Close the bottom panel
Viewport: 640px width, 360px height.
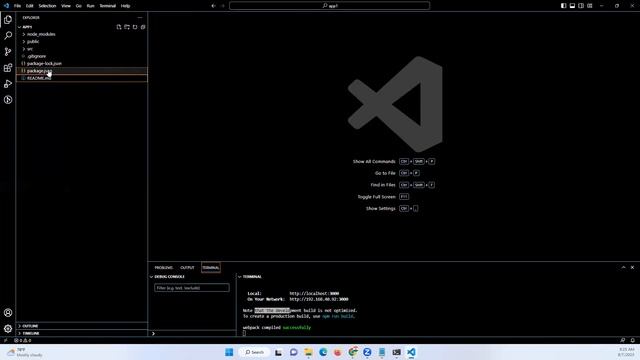632,267
